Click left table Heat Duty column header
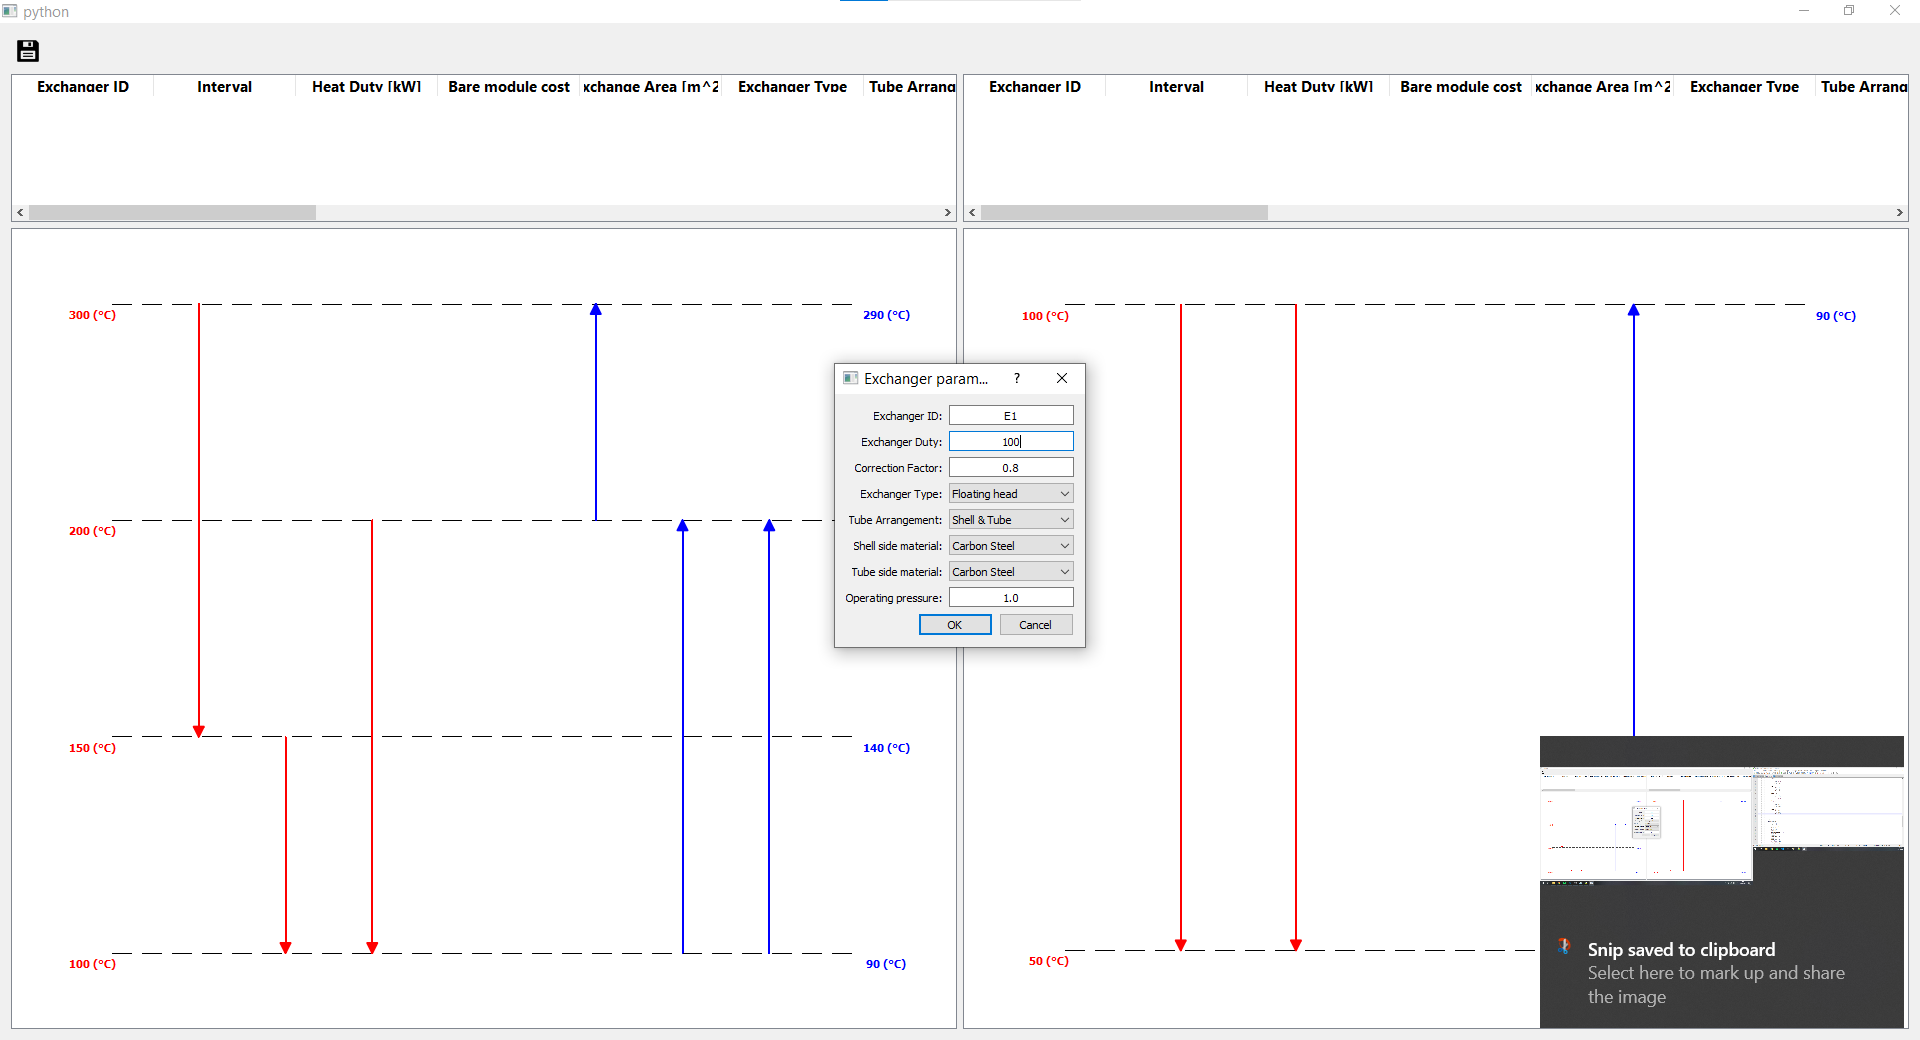Screen dimensions: 1920x1040 367,87
